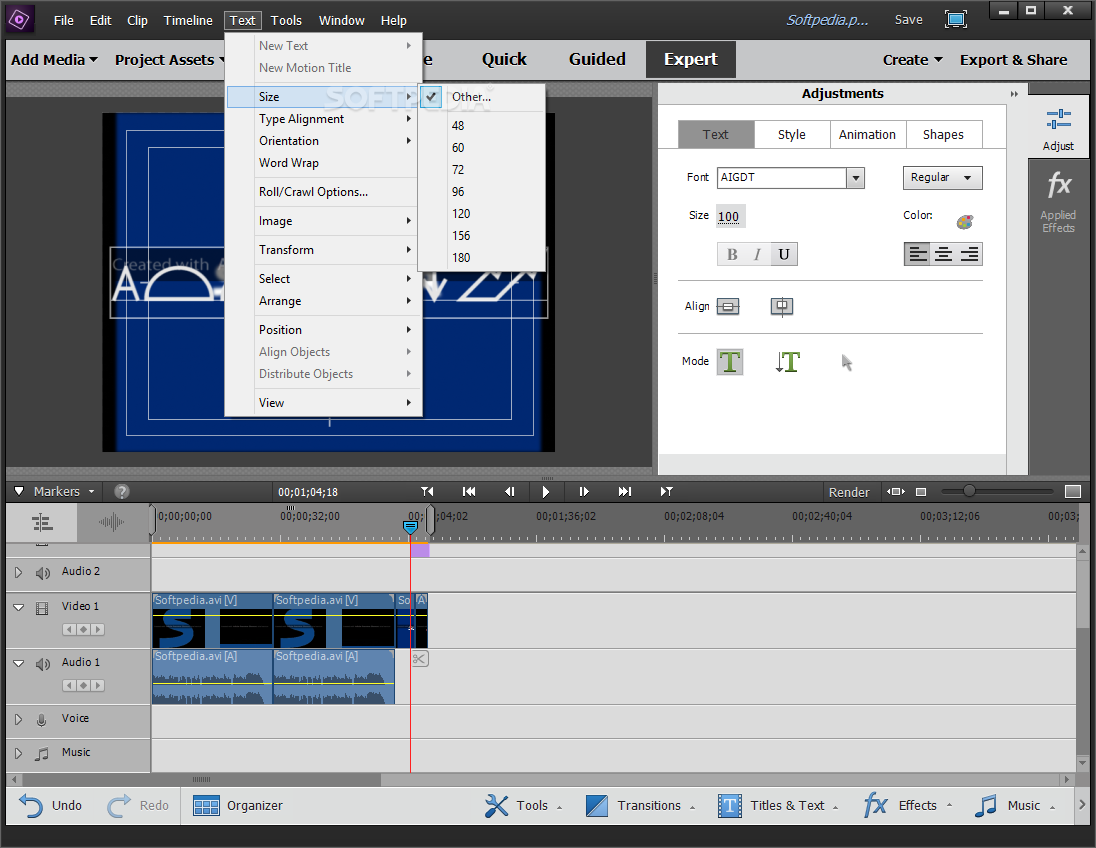Viewport: 1096px width, 848px height.
Task: Open the Transitions panel
Action: (x=640, y=805)
